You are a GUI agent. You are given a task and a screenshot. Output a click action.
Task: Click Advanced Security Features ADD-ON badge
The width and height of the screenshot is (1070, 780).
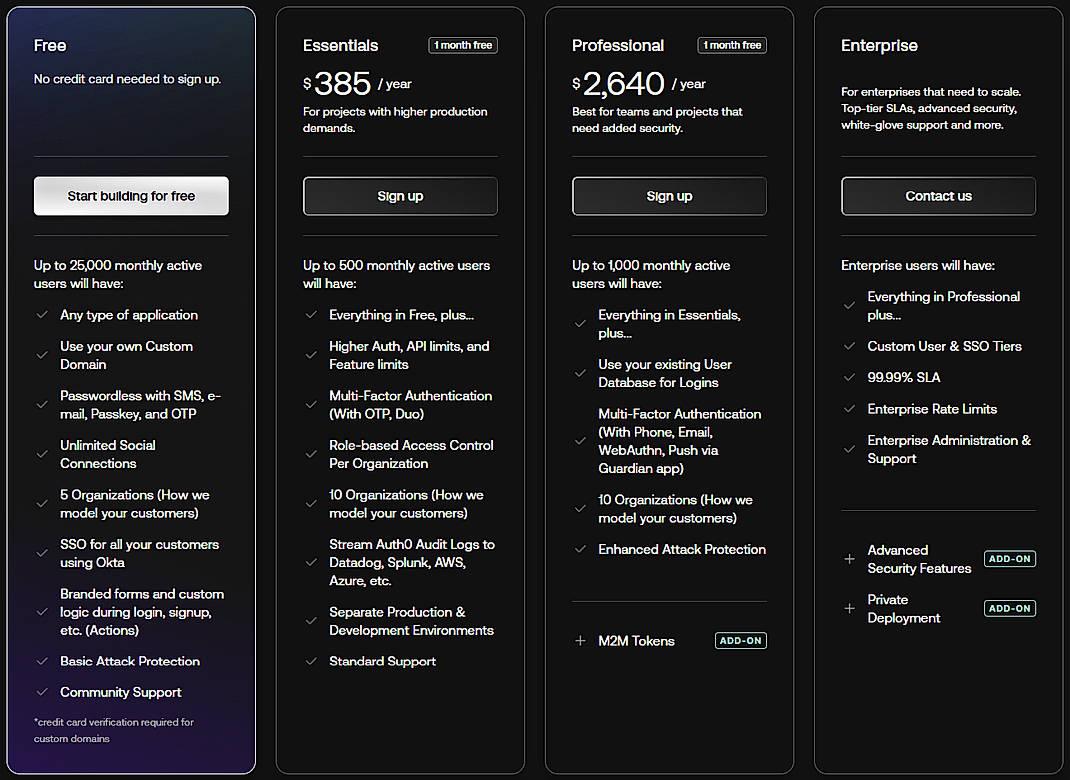point(1010,559)
